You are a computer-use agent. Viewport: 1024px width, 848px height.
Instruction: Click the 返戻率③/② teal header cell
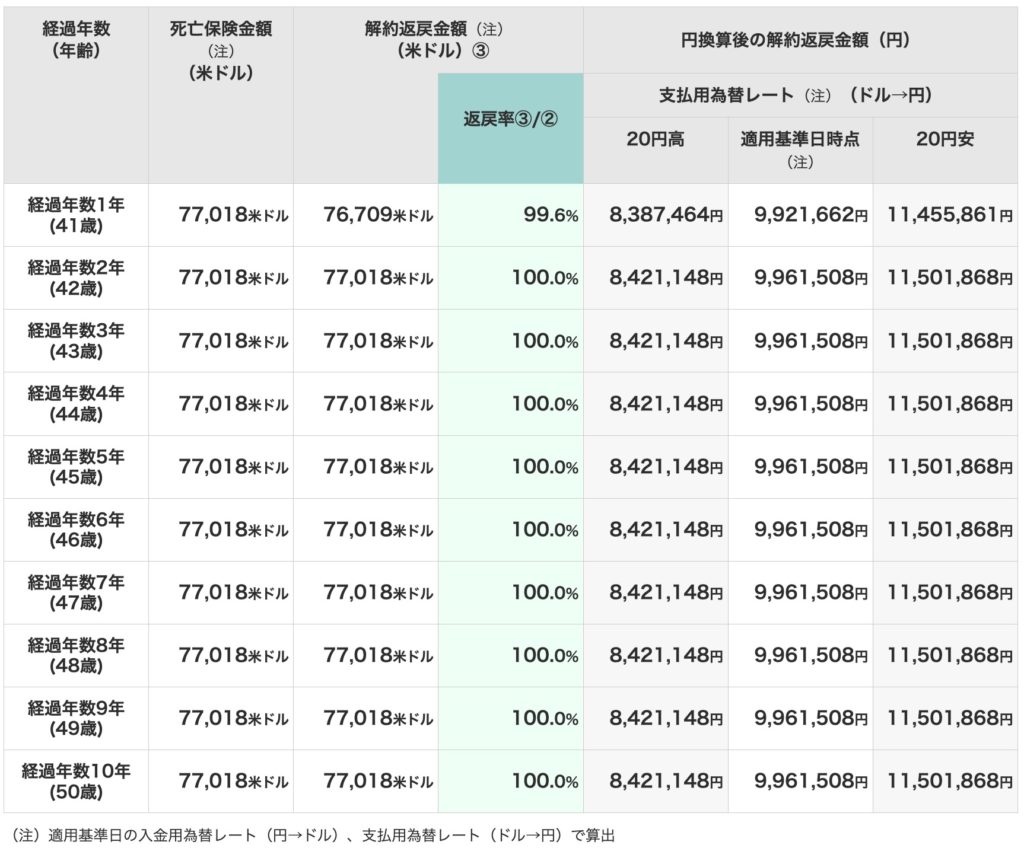point(510,118)
